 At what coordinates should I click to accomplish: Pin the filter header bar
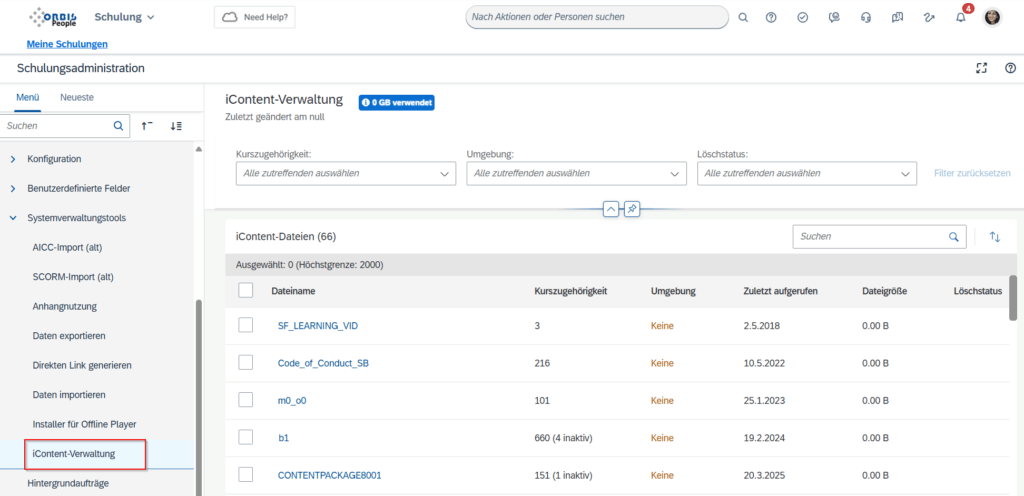click(632, 209)
